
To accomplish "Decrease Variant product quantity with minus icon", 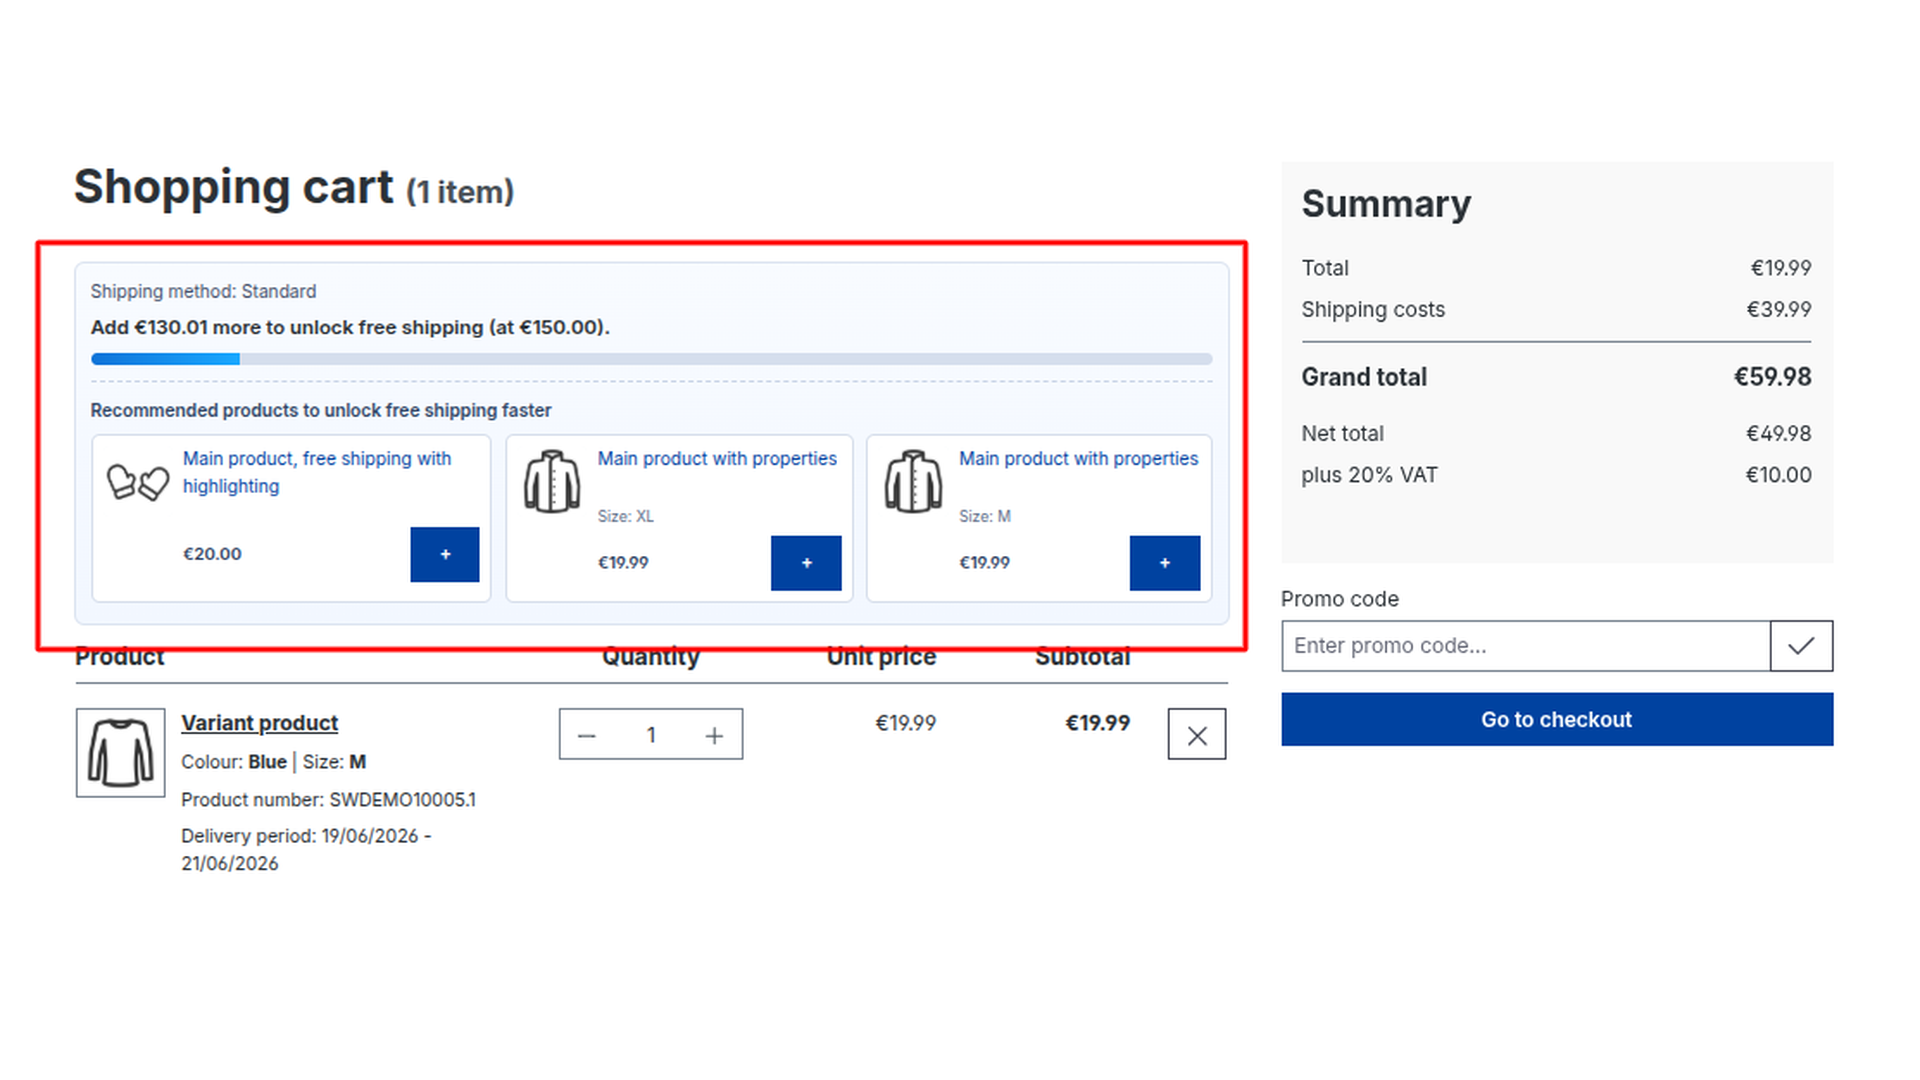I will [x=587, y=735].
